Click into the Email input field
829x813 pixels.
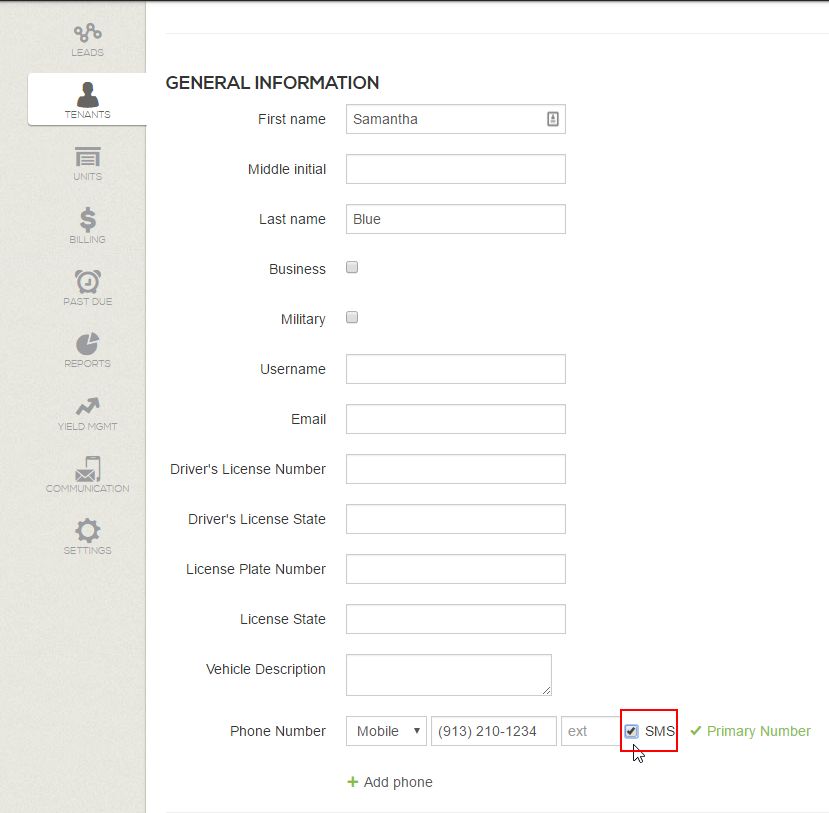tap(455, 419)
